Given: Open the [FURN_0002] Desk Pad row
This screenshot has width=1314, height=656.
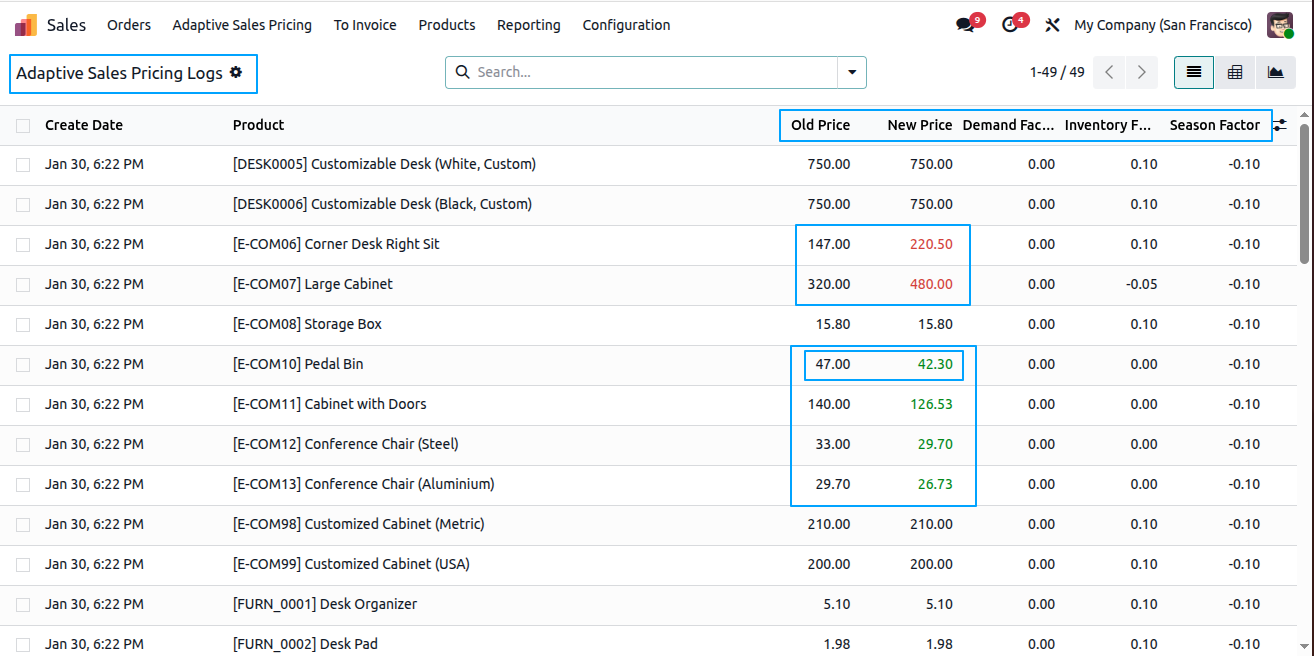Looking at the screenshot, I should tap(305, 644).
